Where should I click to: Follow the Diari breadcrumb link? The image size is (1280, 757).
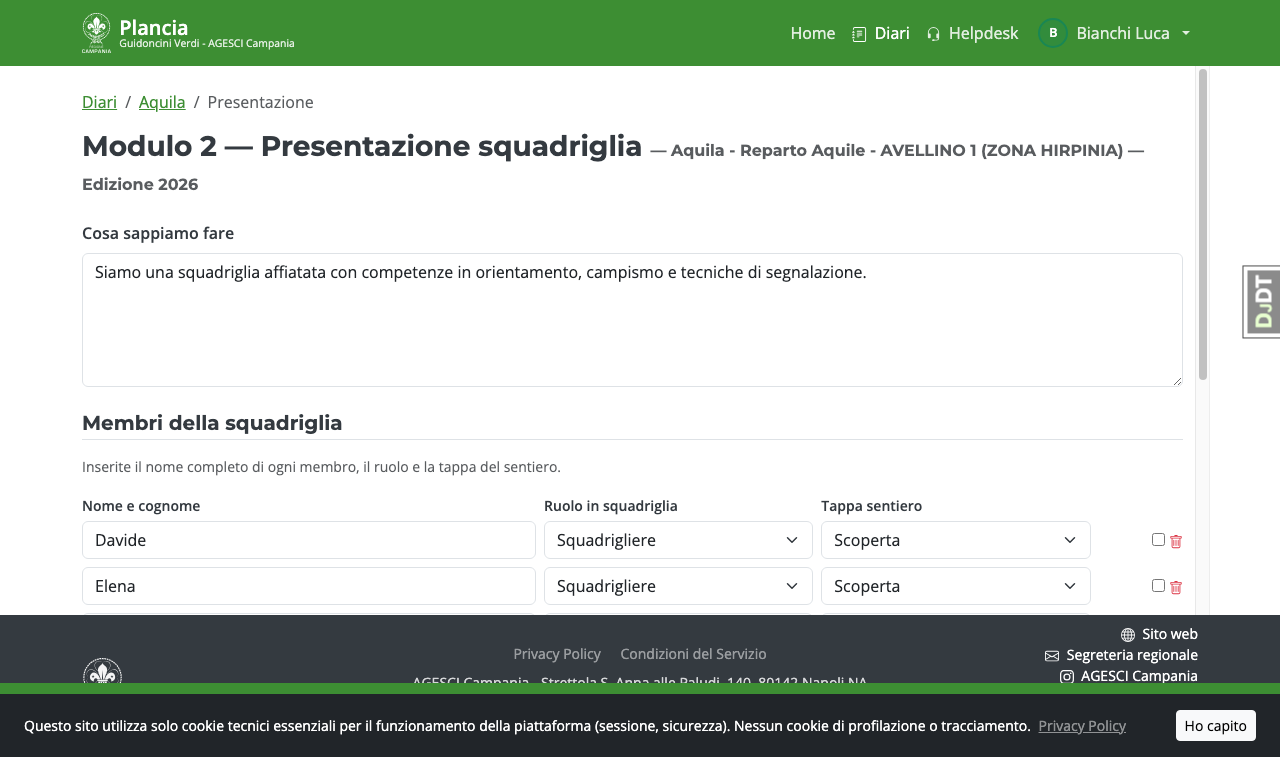pos(99,102)
